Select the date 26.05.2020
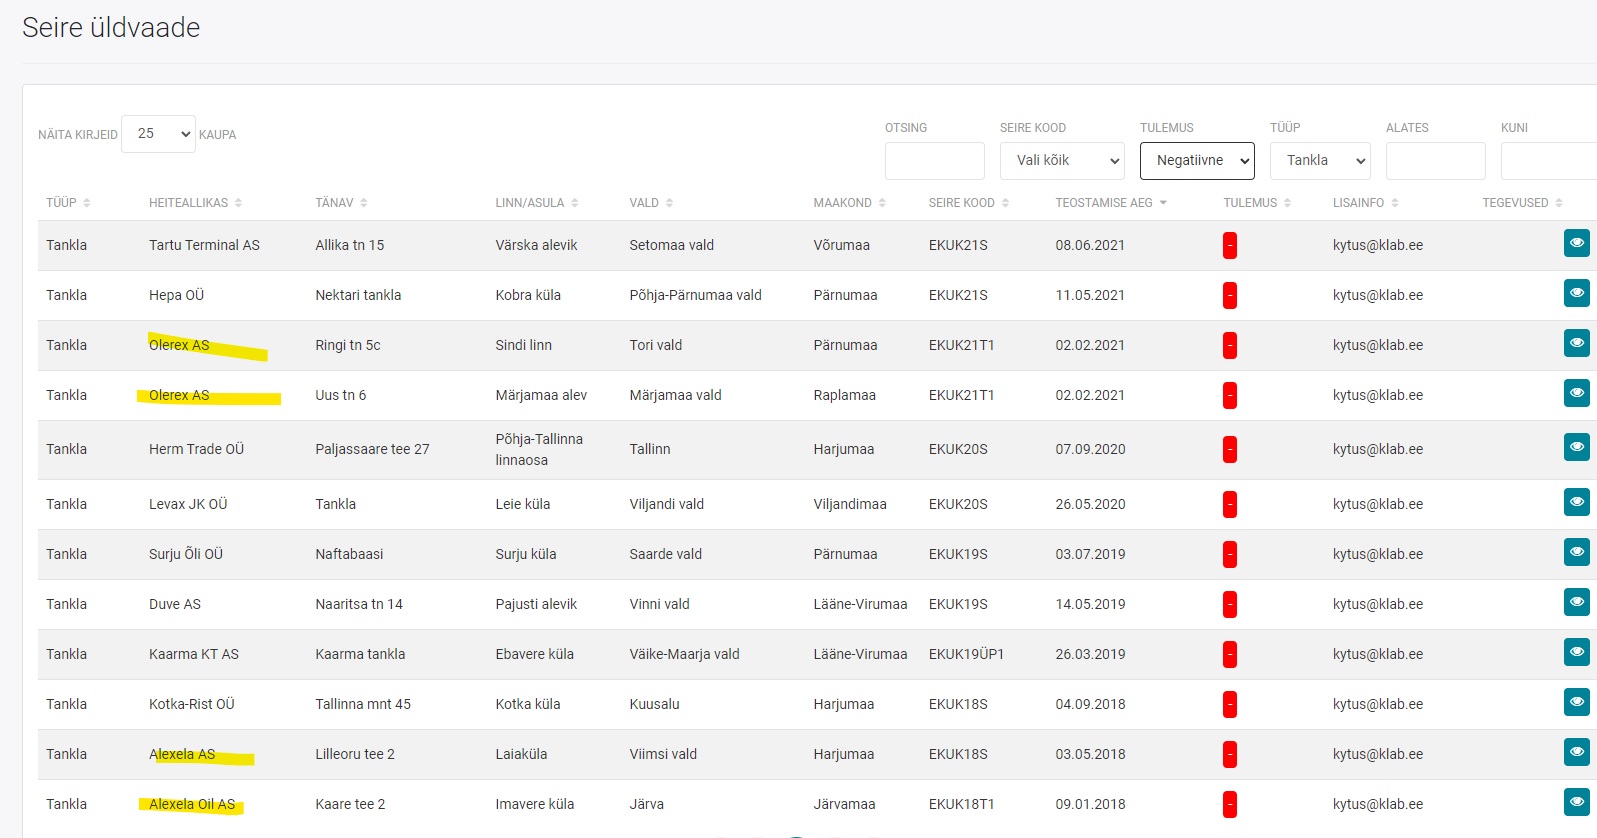1597x838 pixels. tap(1090, 504)
